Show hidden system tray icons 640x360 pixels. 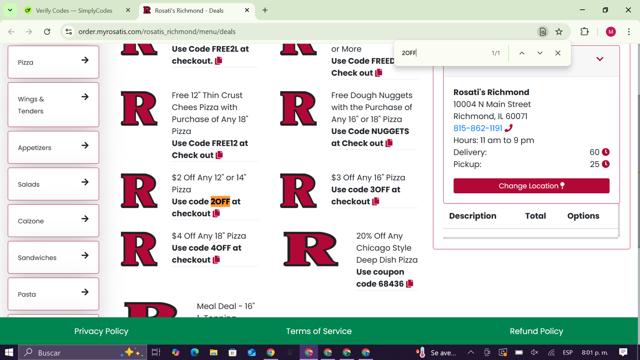click(x=471, y=352)
